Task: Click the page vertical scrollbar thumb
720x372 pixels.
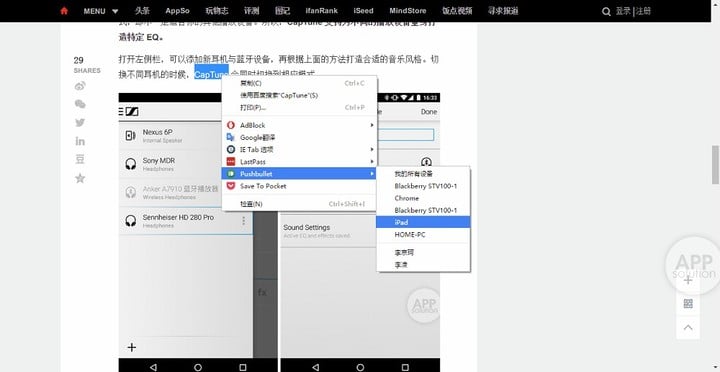Action: coord(715,164)
